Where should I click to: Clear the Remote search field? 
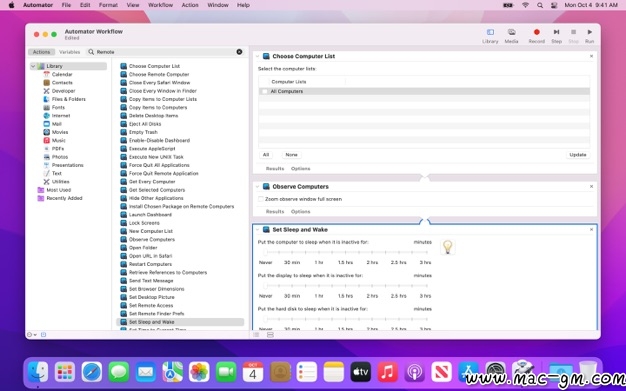coord(239,52)
